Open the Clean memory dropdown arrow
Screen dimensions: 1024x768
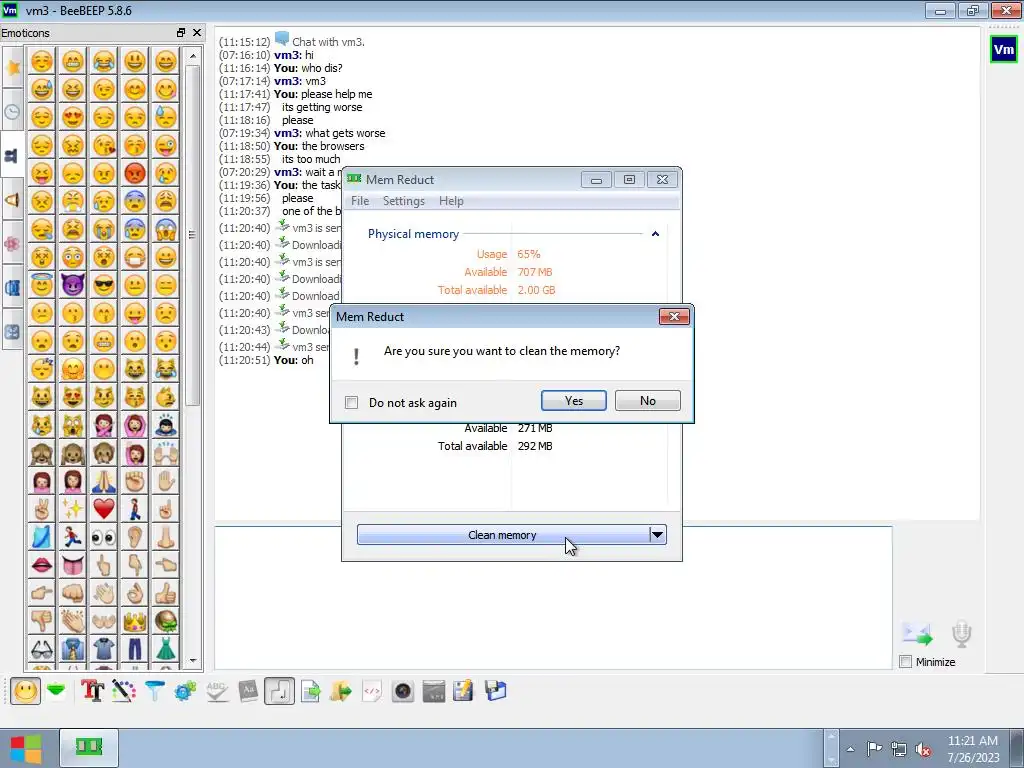pyautogui.click(x=658, y=535)
